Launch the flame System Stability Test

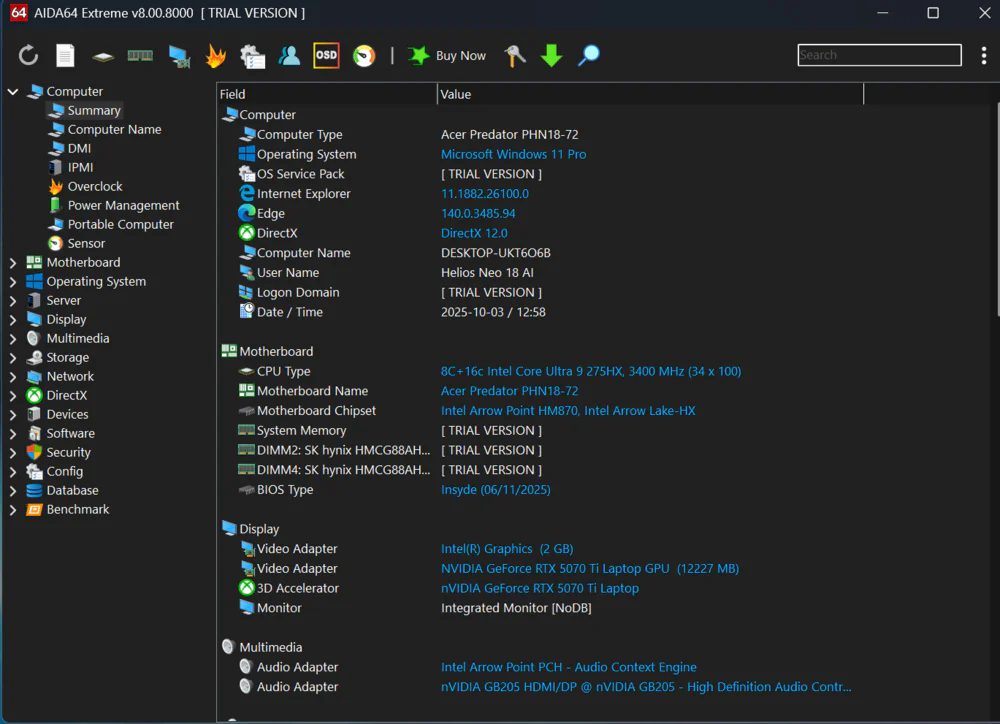pos(215,56)
